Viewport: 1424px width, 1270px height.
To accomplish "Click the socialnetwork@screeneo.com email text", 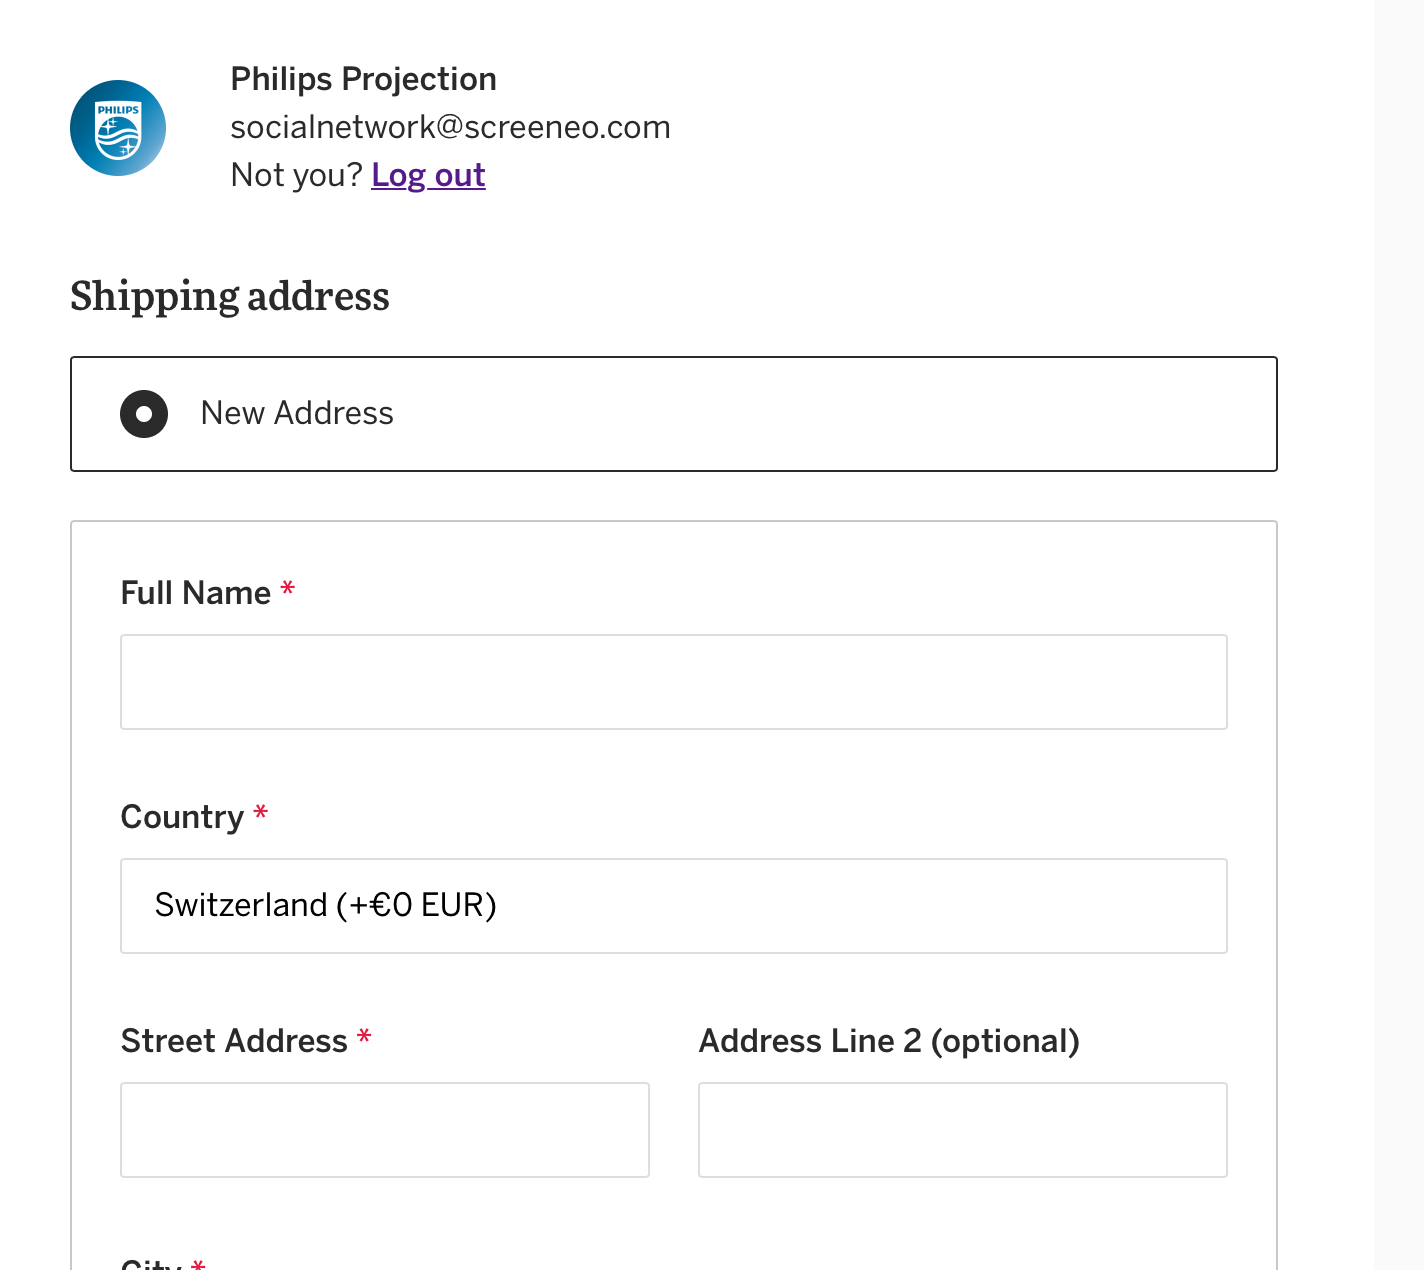I will point(450,127).
